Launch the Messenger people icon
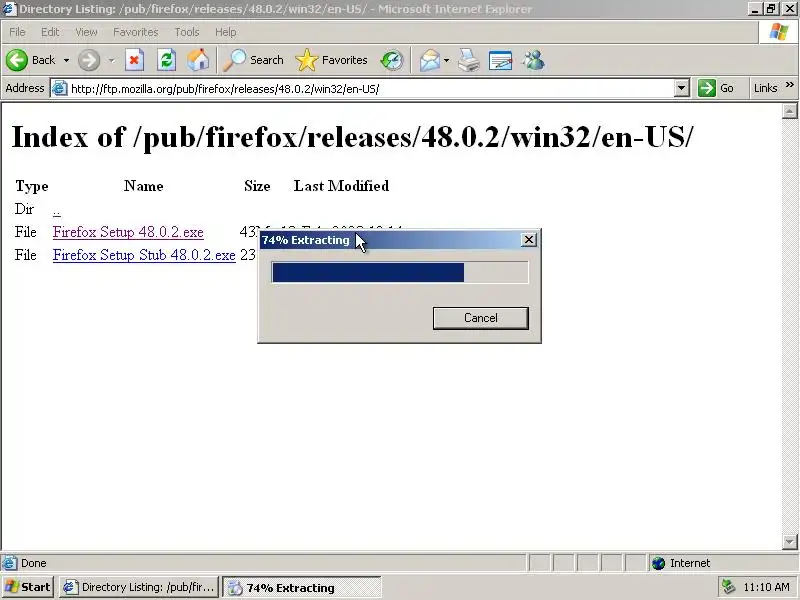Viewport: 800px width, 600px height. coord(533,60)
